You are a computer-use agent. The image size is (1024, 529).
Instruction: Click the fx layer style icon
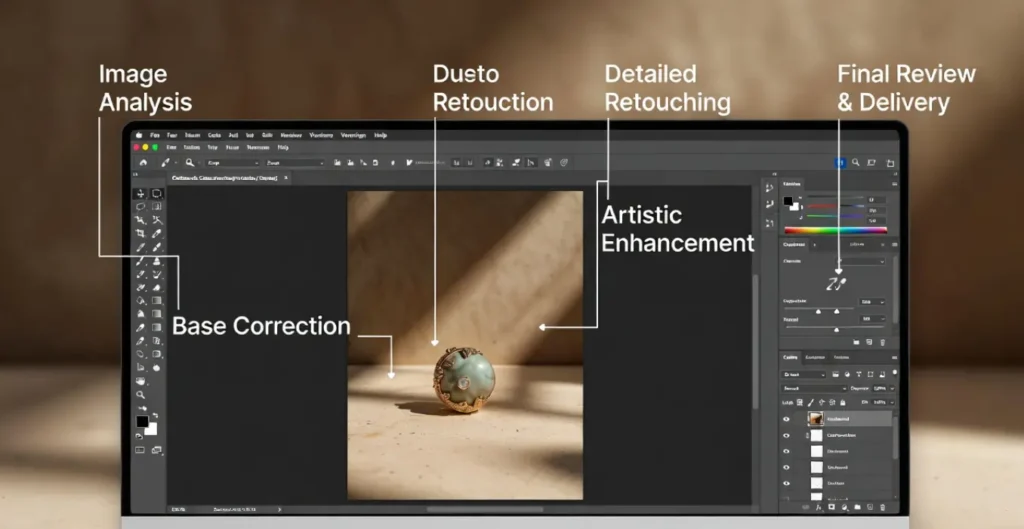[x=819, y=507]
